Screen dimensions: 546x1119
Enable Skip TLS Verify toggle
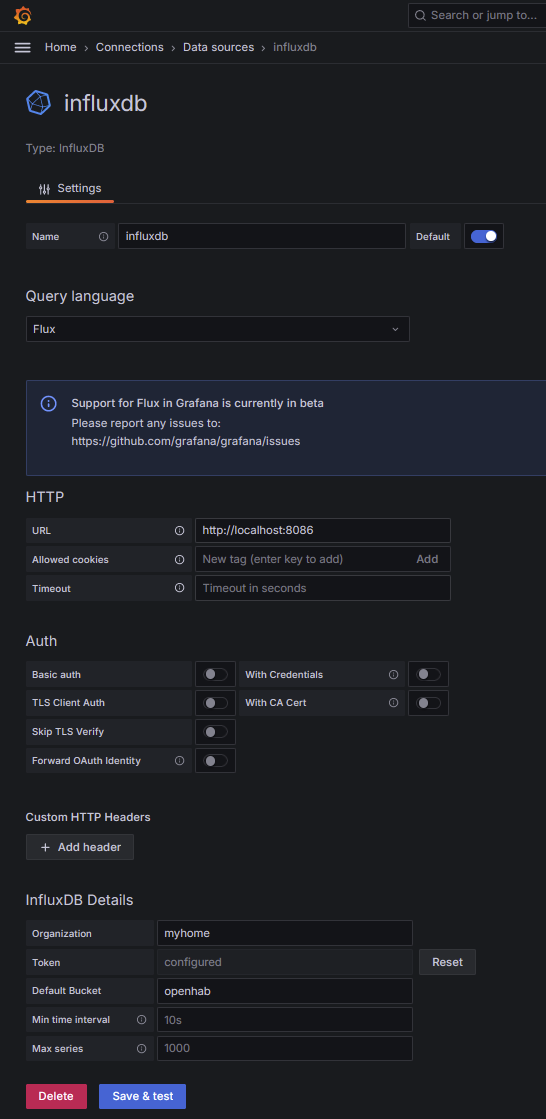(216, 731)
